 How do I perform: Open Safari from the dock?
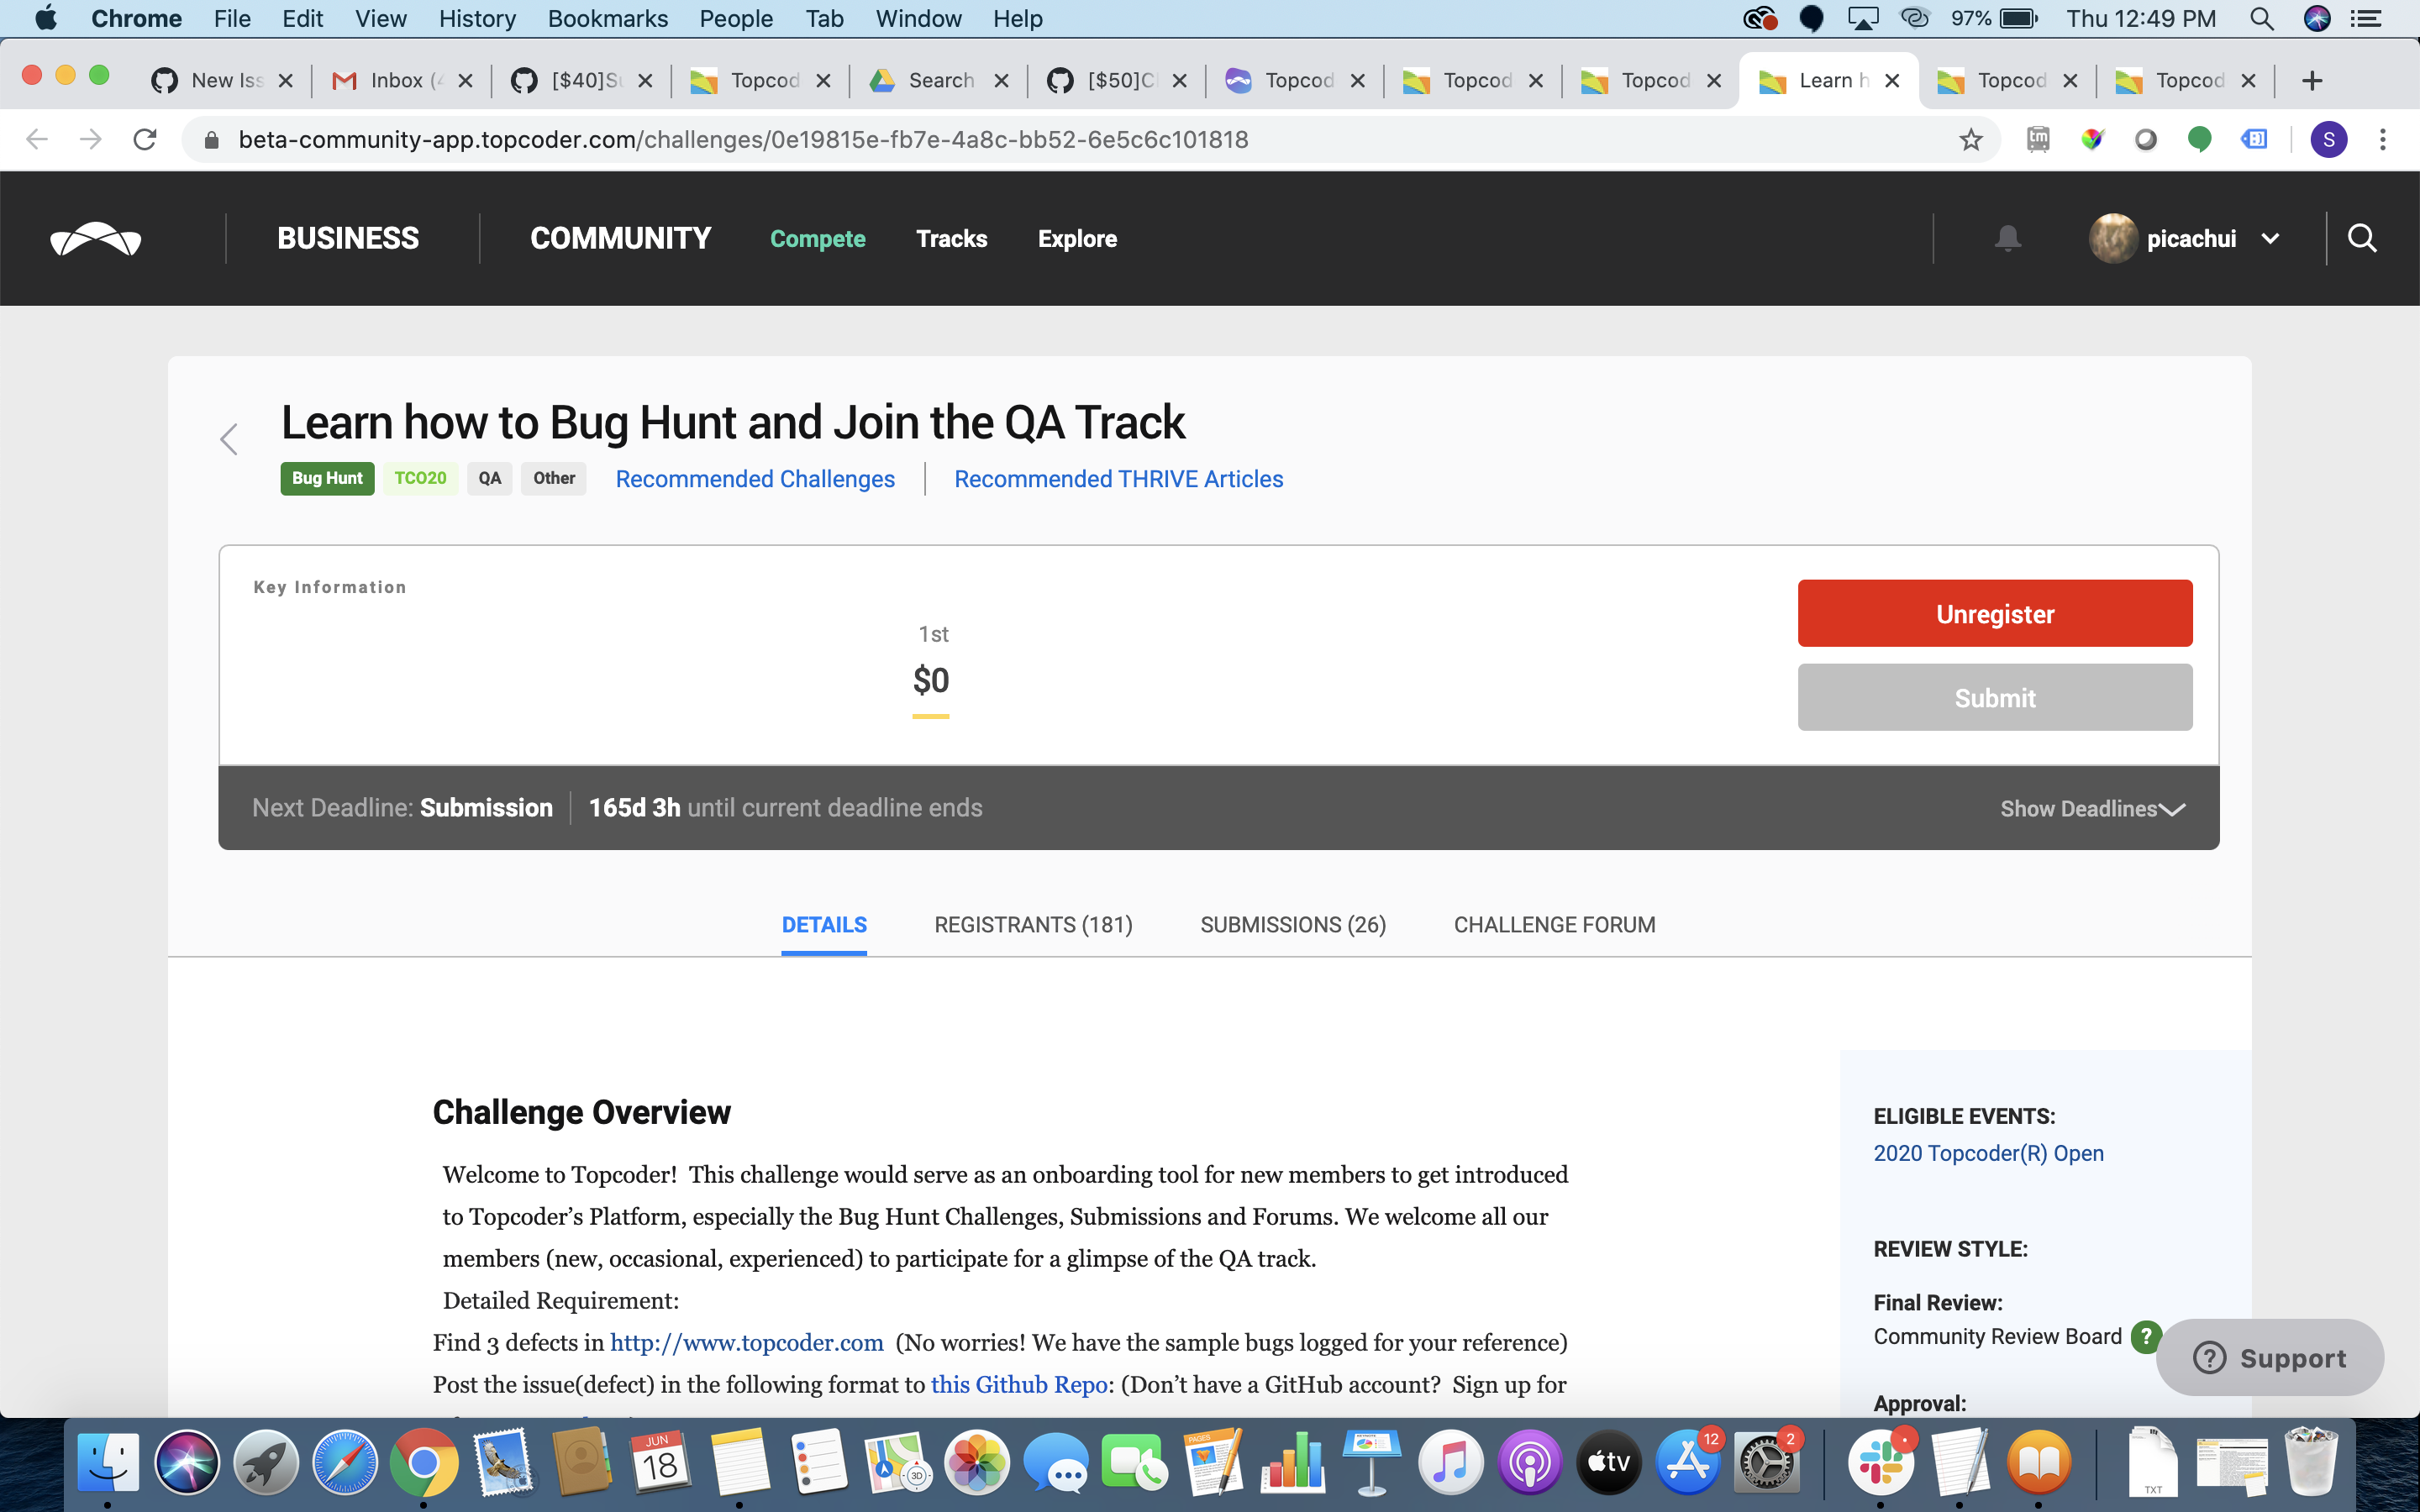345,1462
